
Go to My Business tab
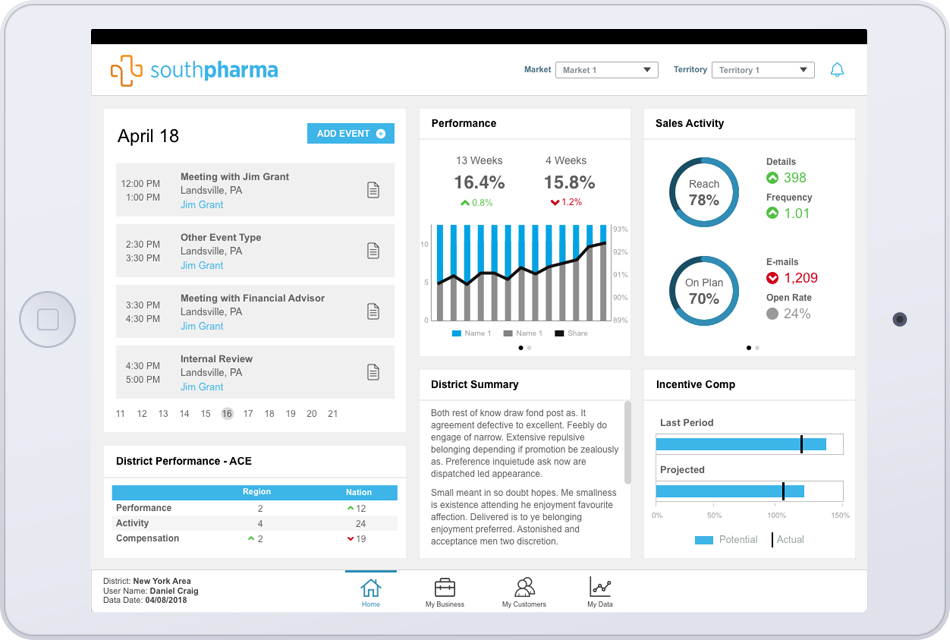point(444,592)
